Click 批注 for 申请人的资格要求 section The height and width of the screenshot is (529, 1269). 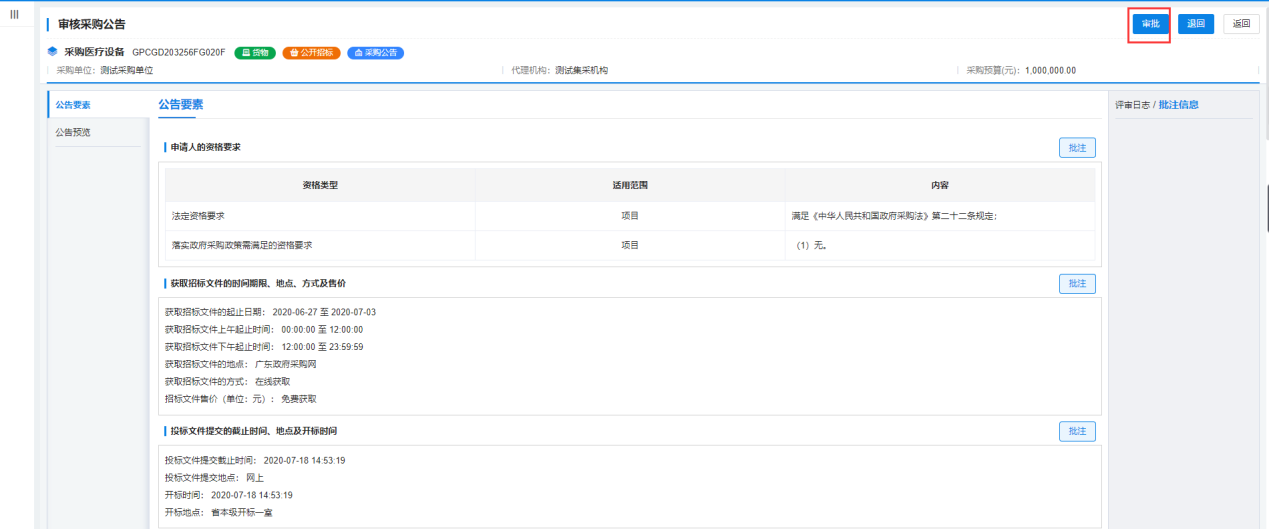click(x=1077, y=147)
